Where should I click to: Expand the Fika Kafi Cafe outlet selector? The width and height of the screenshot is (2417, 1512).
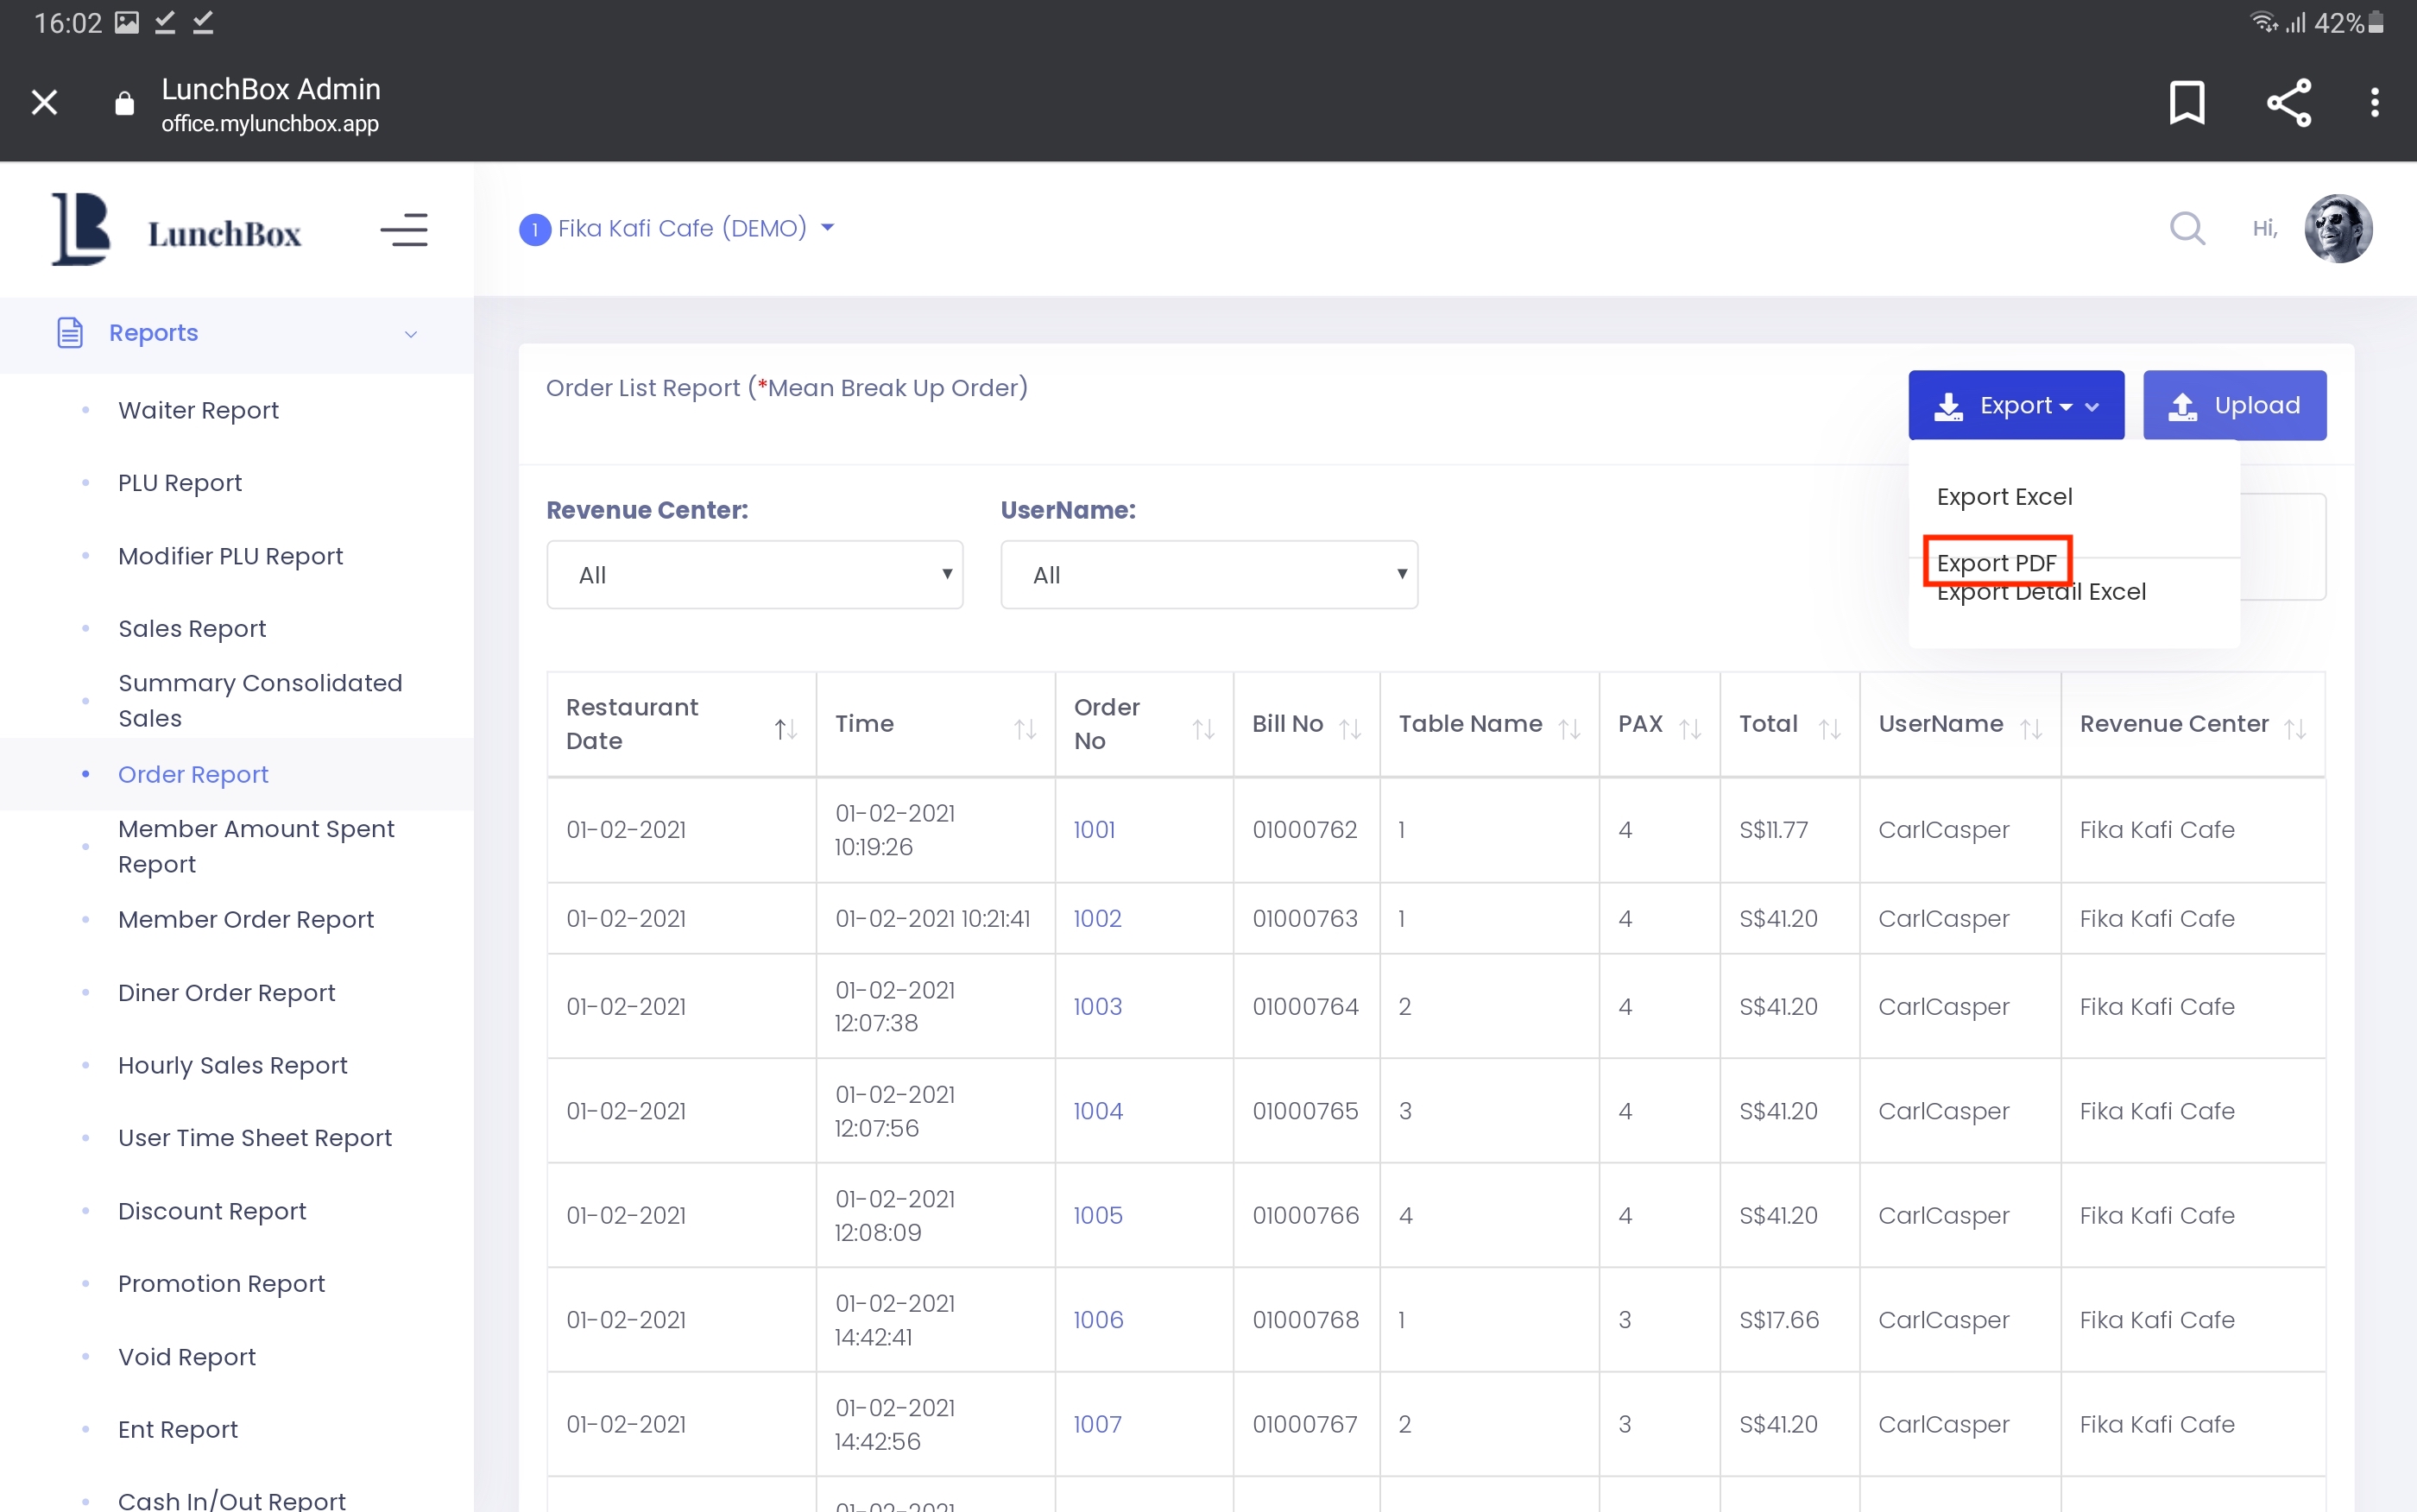point(680,228)
